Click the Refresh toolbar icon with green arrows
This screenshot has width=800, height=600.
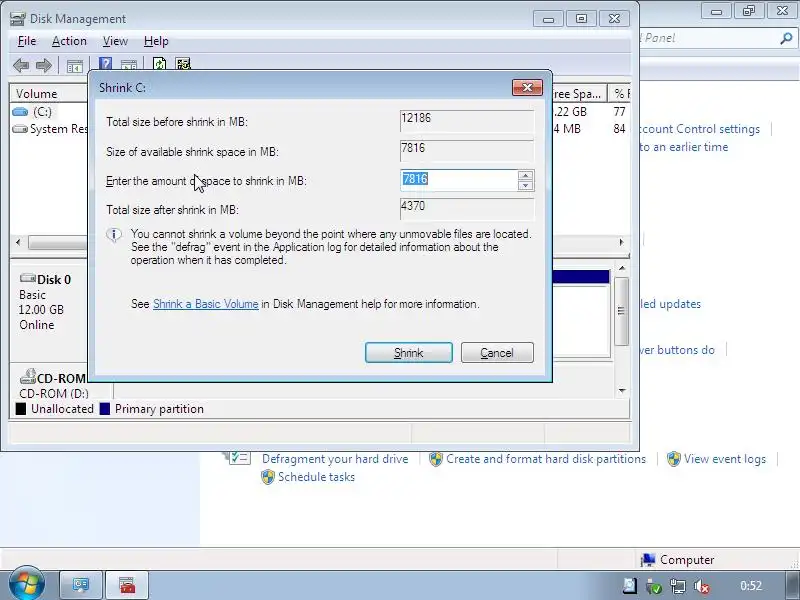[159, 64]
